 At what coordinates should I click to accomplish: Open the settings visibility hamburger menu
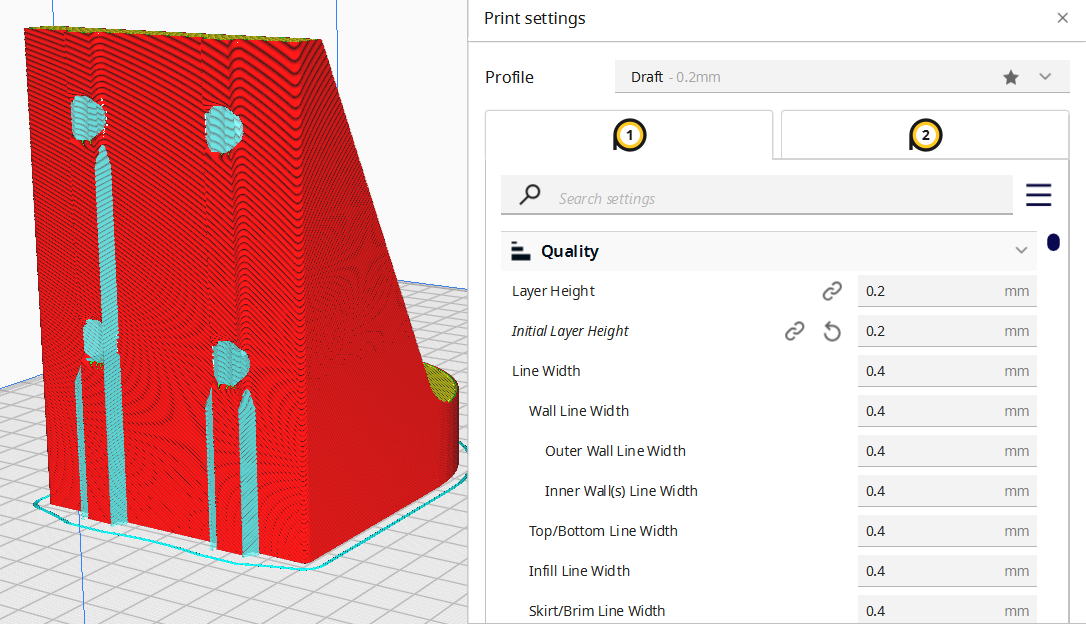[x=1038, y=195]
